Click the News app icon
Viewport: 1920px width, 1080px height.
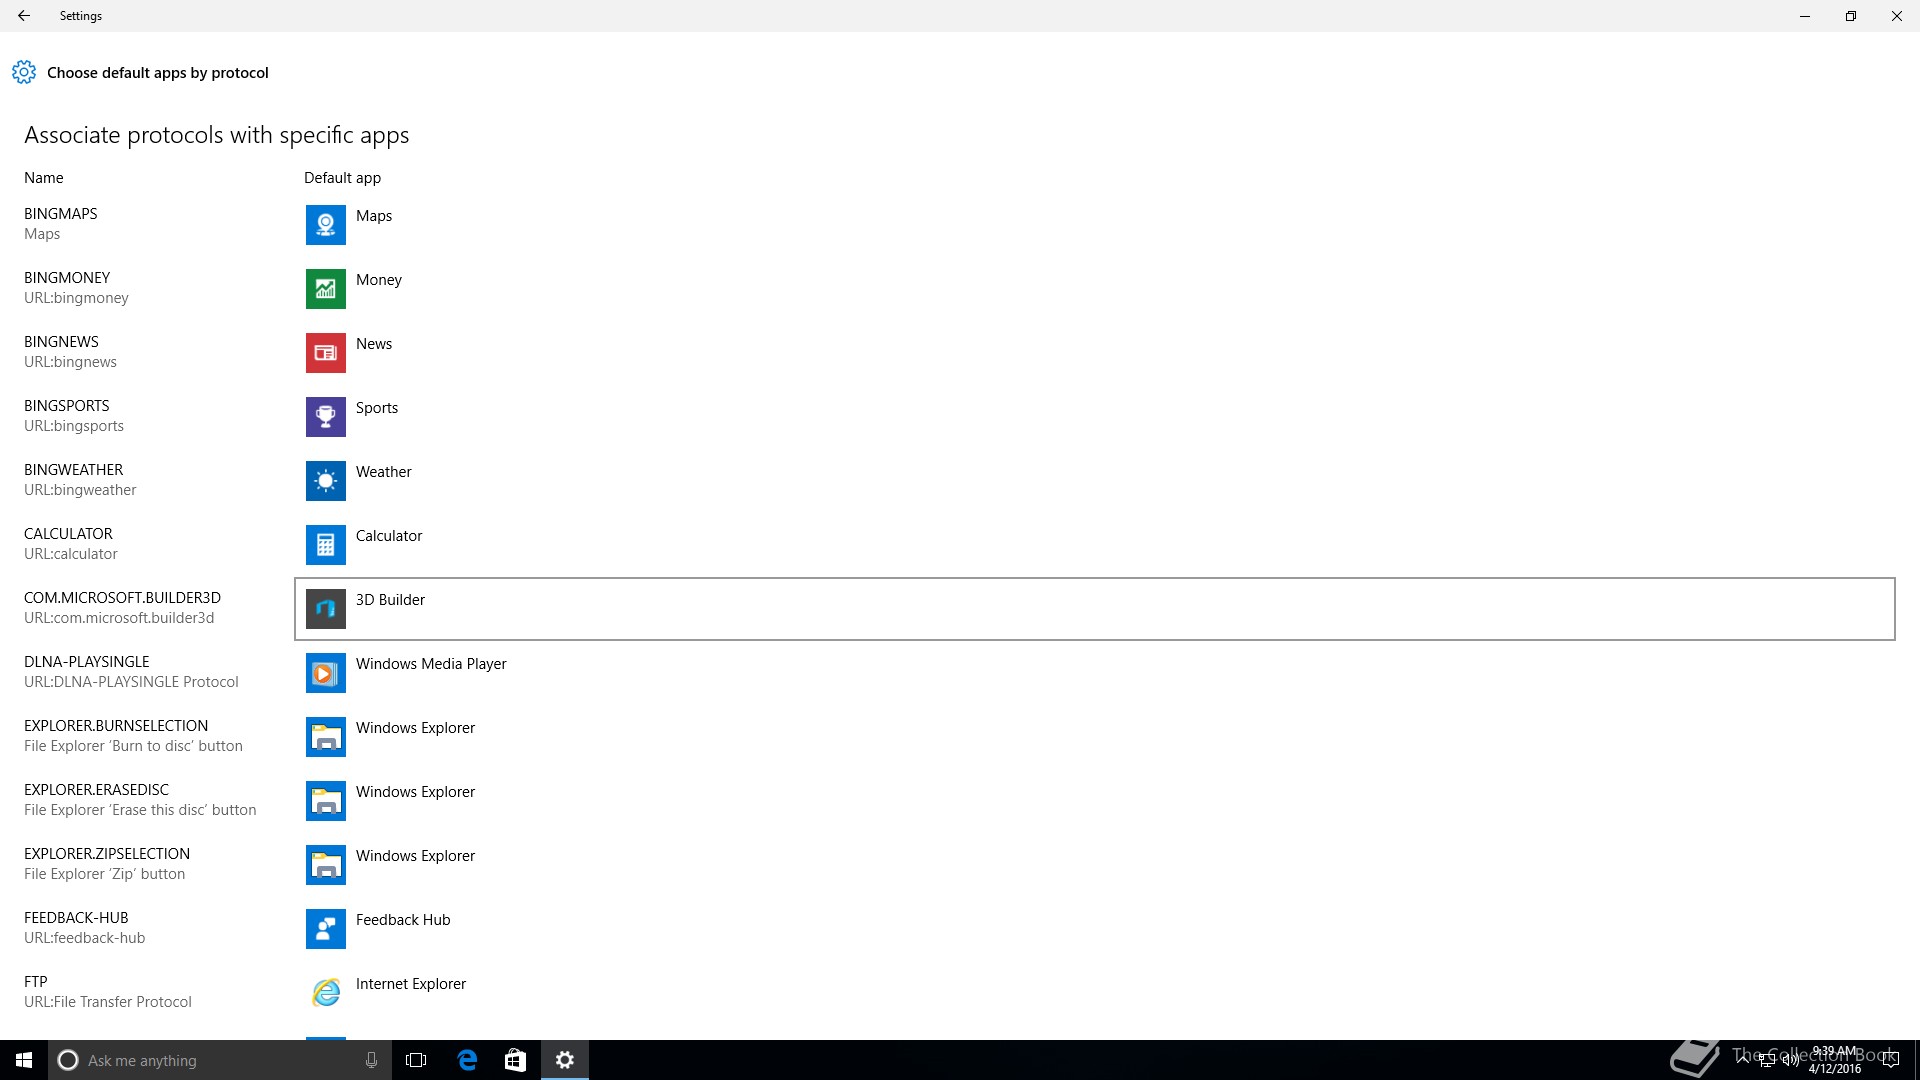(x=325, y=353)
